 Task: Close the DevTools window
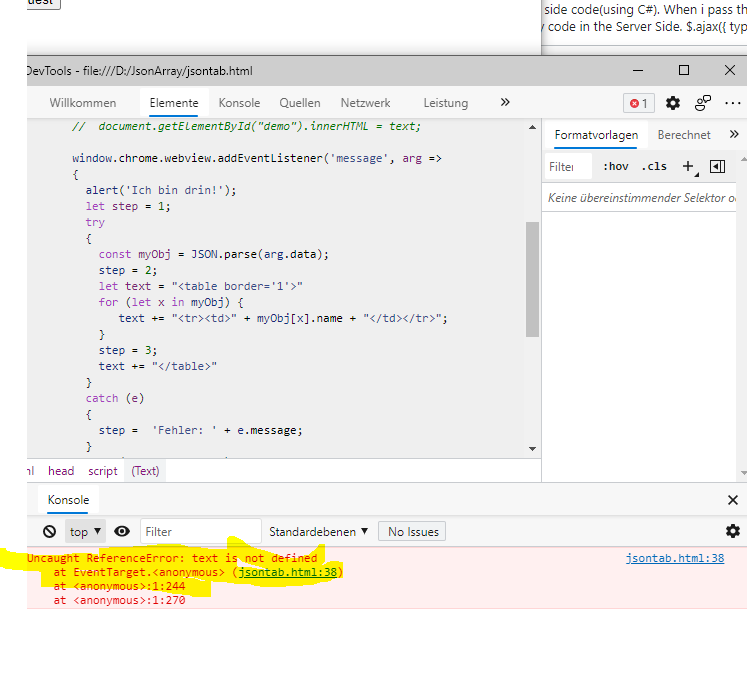click(729, 71)
